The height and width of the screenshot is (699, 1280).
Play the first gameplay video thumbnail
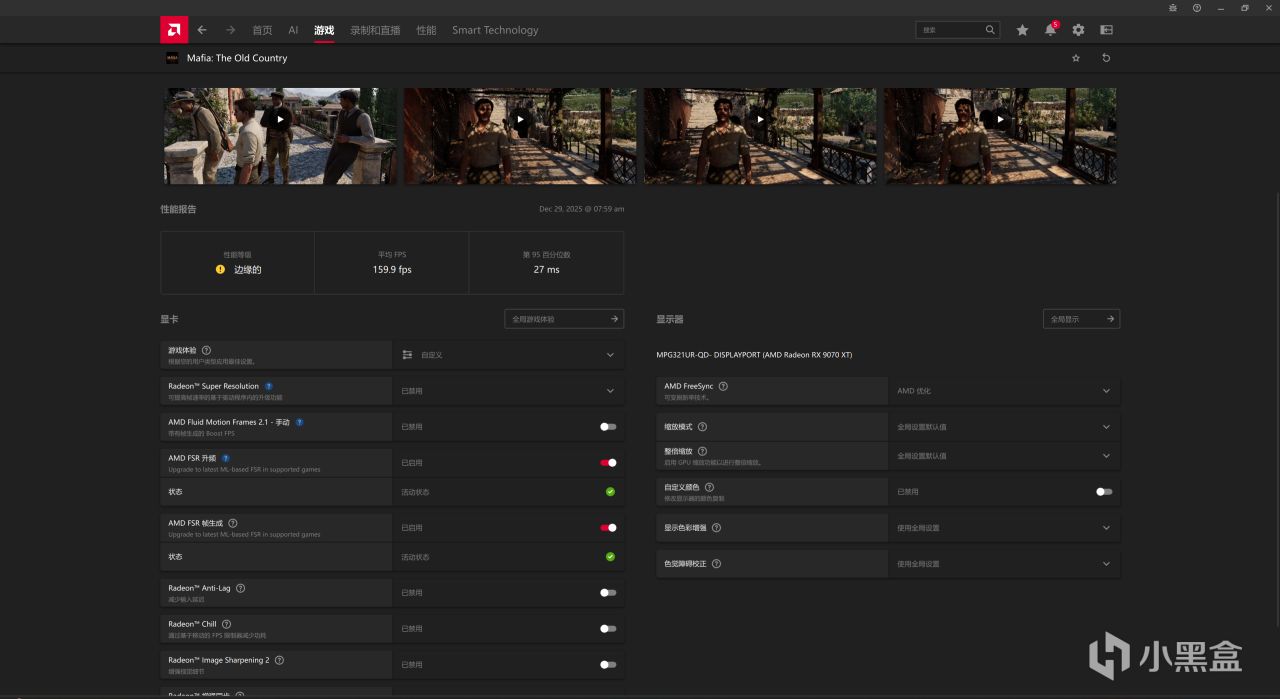[280, 119]
